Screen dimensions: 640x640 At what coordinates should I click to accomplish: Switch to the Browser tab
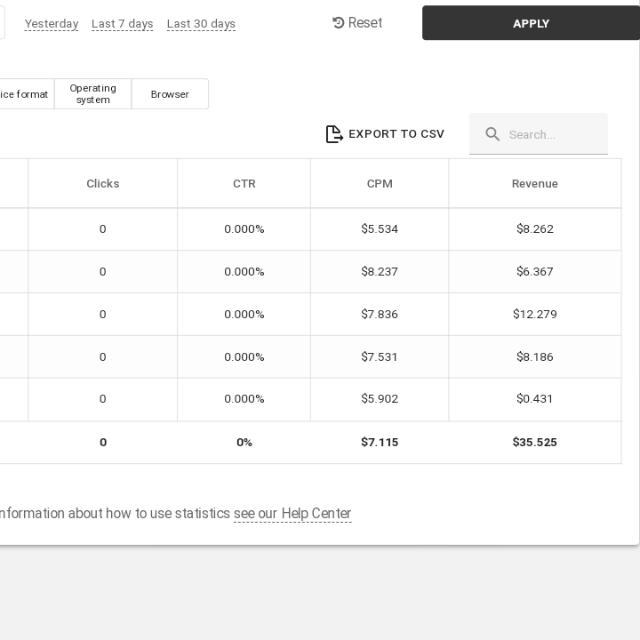click(170, 94)
